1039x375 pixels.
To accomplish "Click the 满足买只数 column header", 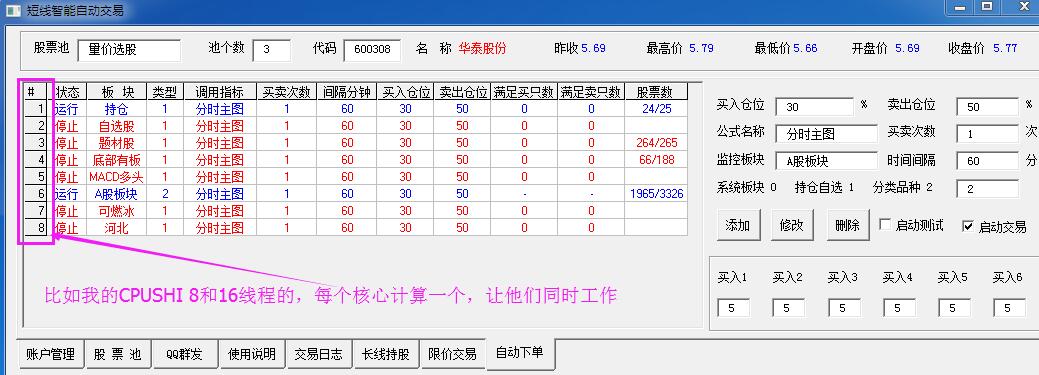I will pos(524,92).
